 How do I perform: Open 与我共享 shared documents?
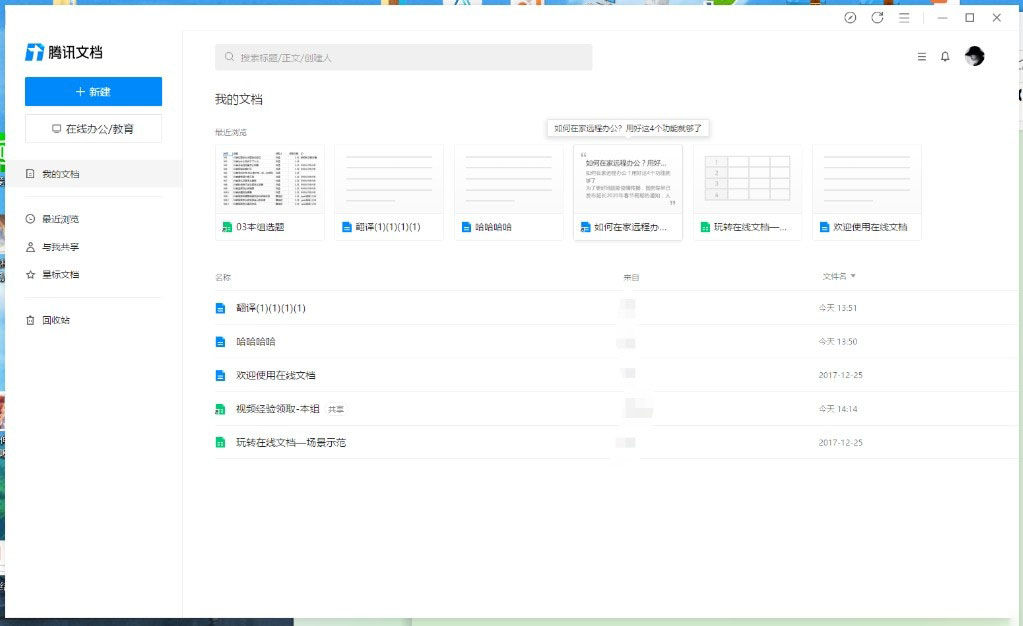[x=60, y=247]
